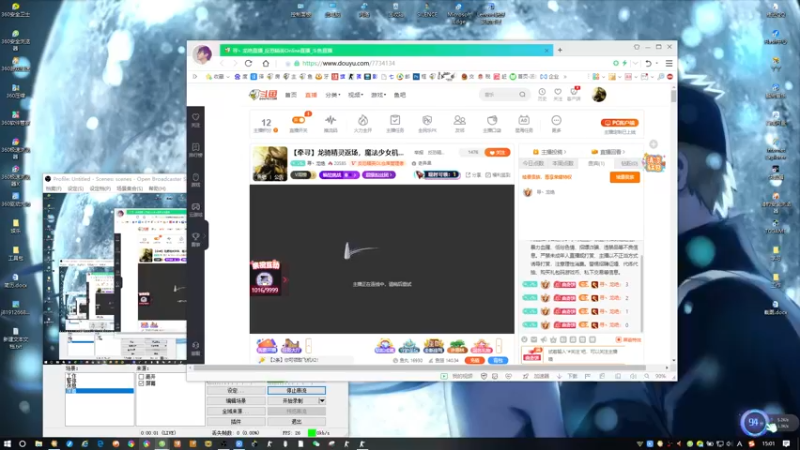This screenshot has width=800, height=450.
Task: Open the client download icon with red badge
Action: [x=574, y=92]
